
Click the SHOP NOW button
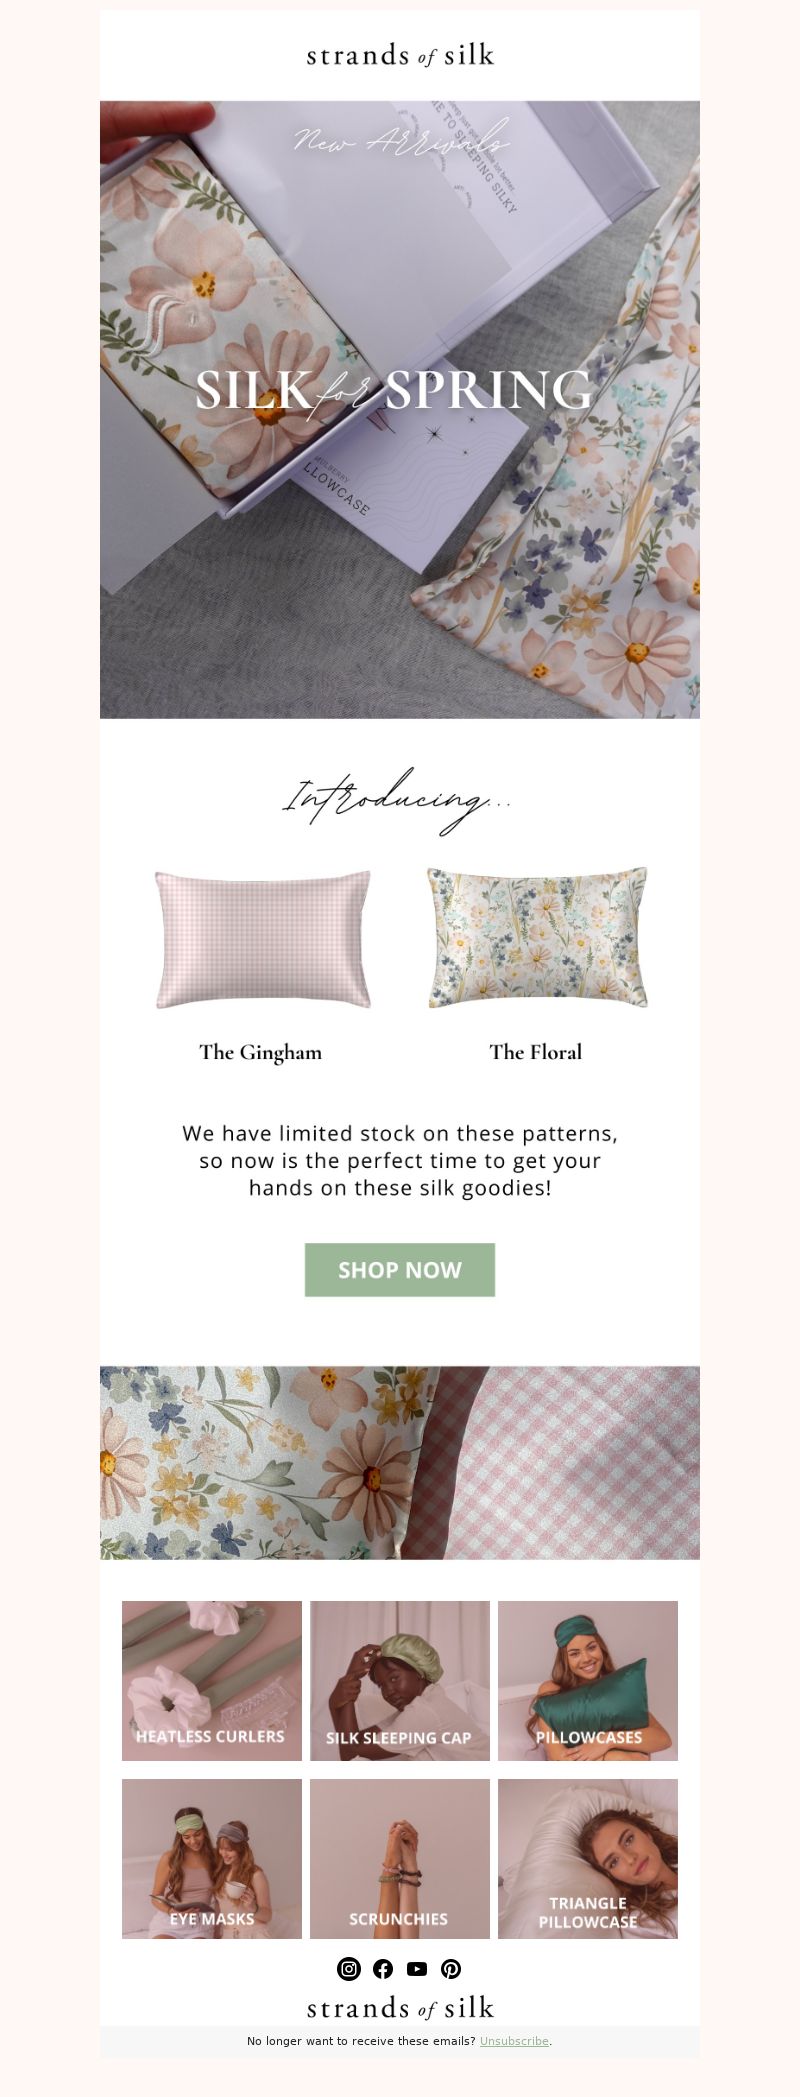[x=400, y=1270]
